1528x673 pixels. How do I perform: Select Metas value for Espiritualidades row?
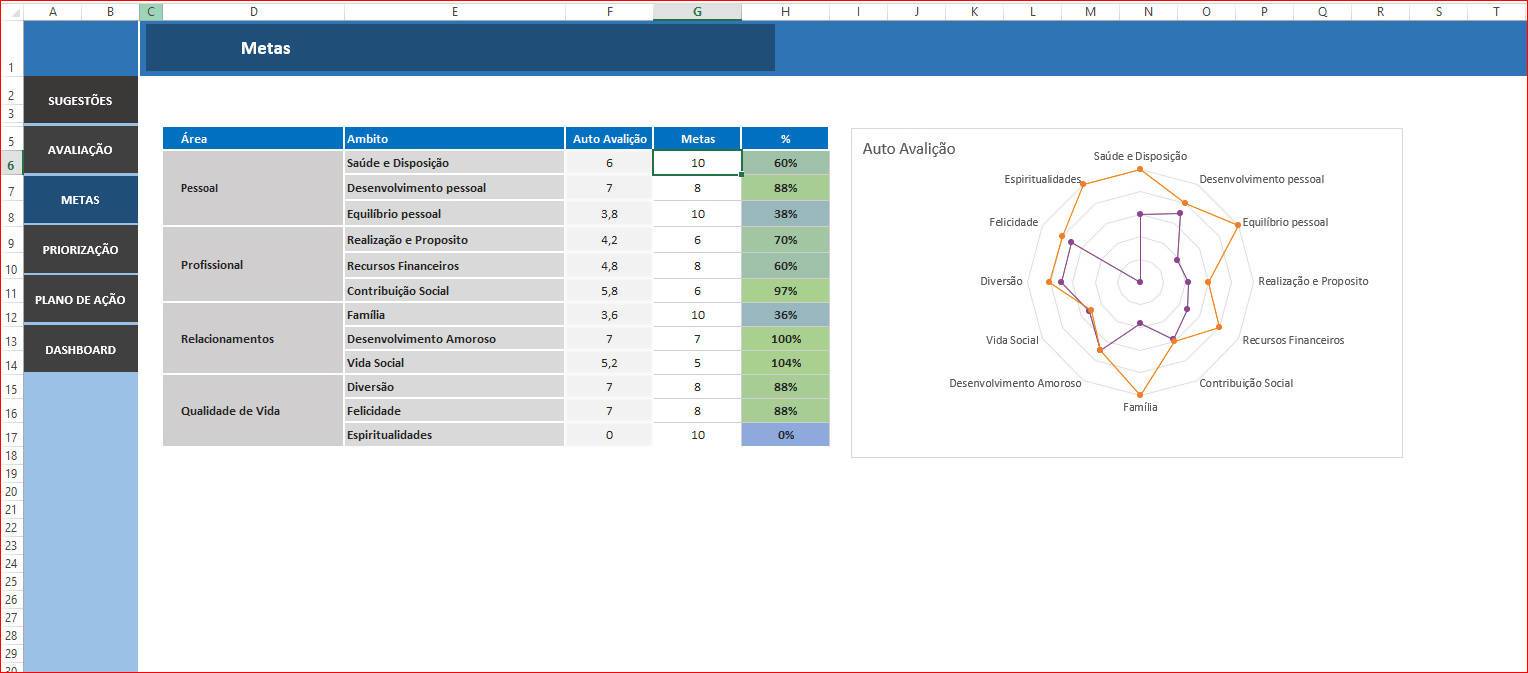pyautogui.click(x=697, y=435)
